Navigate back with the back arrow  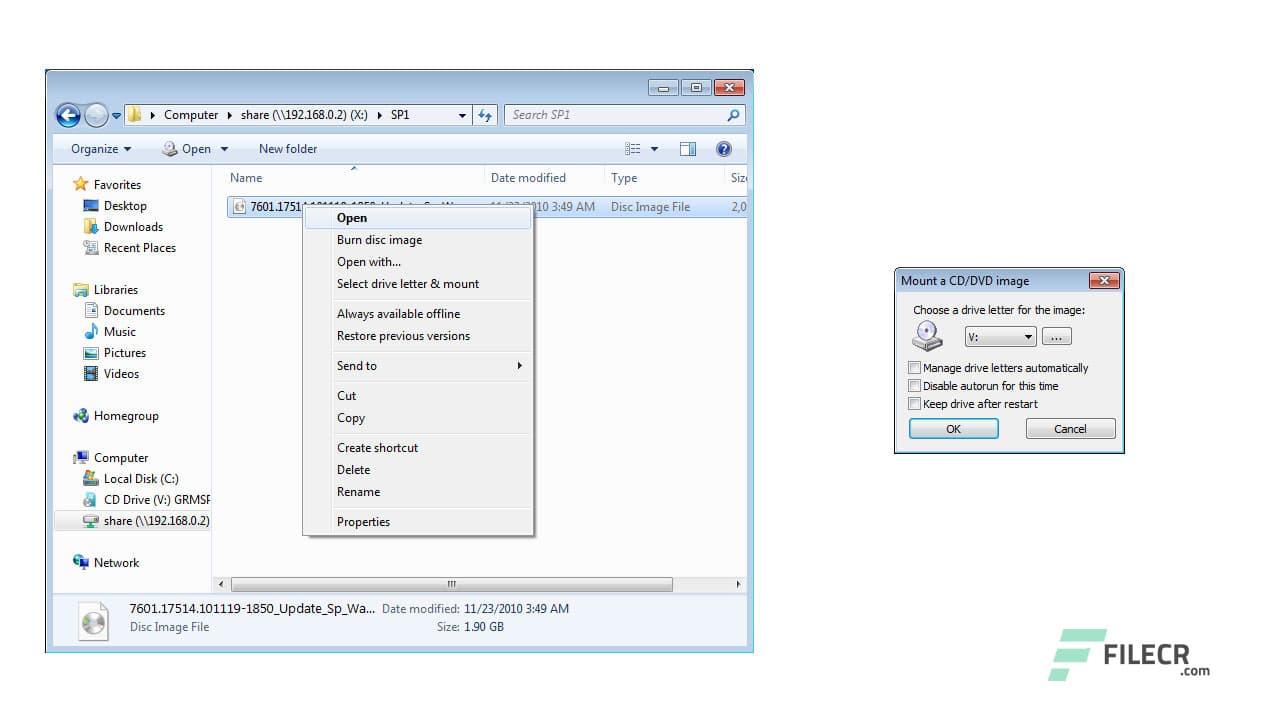[68, 115]
